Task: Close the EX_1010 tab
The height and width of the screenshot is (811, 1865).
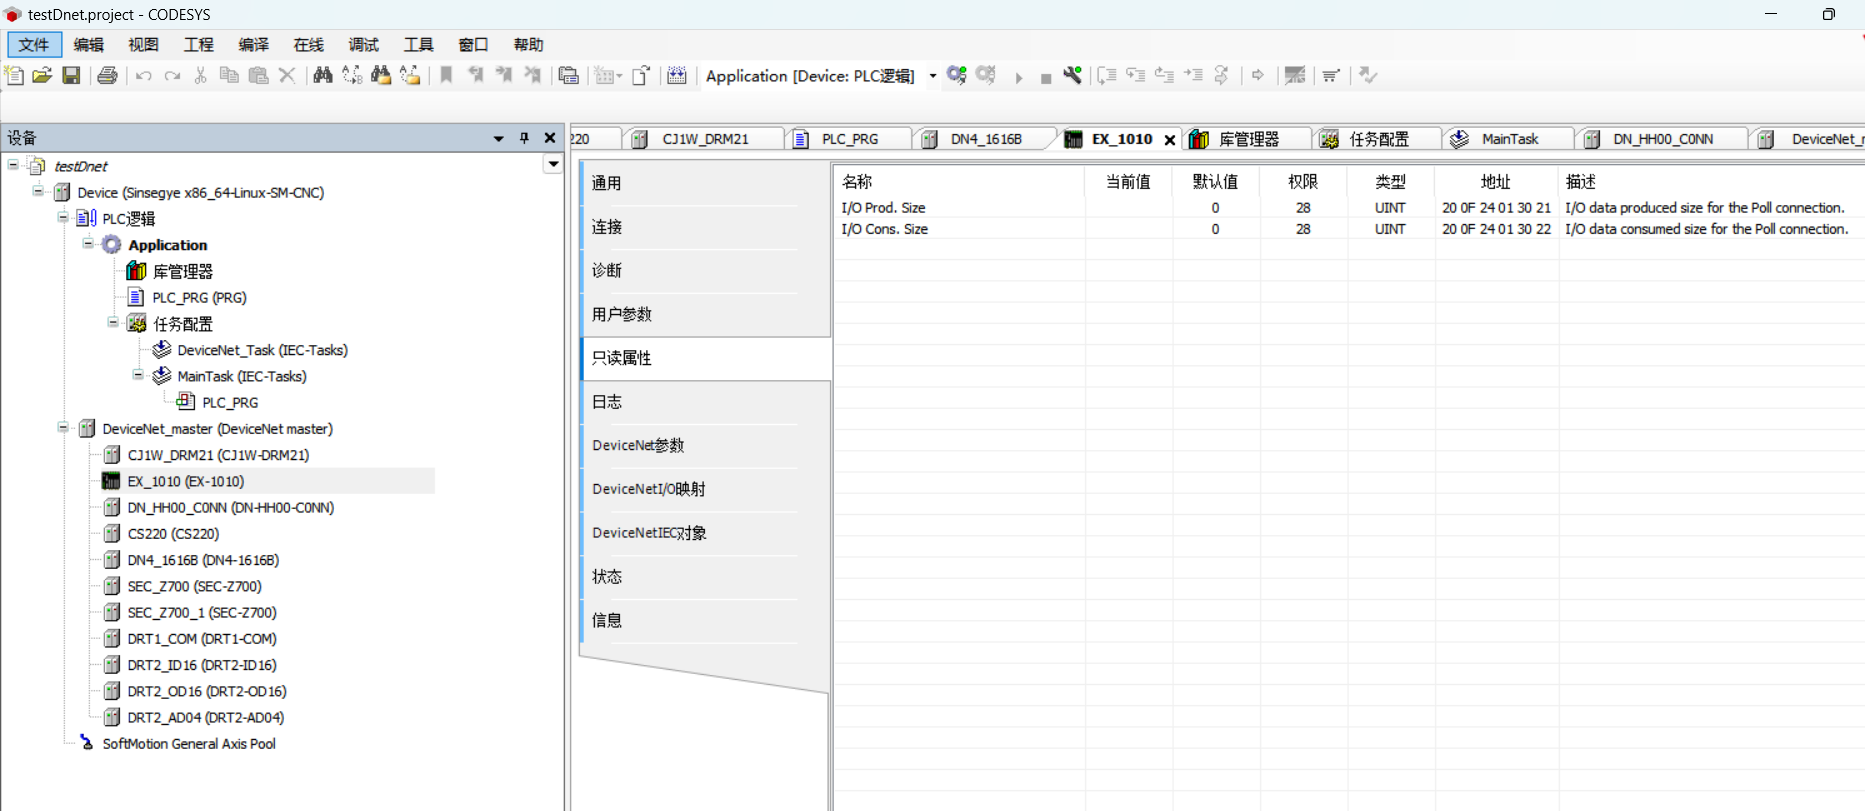Action: [x=1169, y=140]
